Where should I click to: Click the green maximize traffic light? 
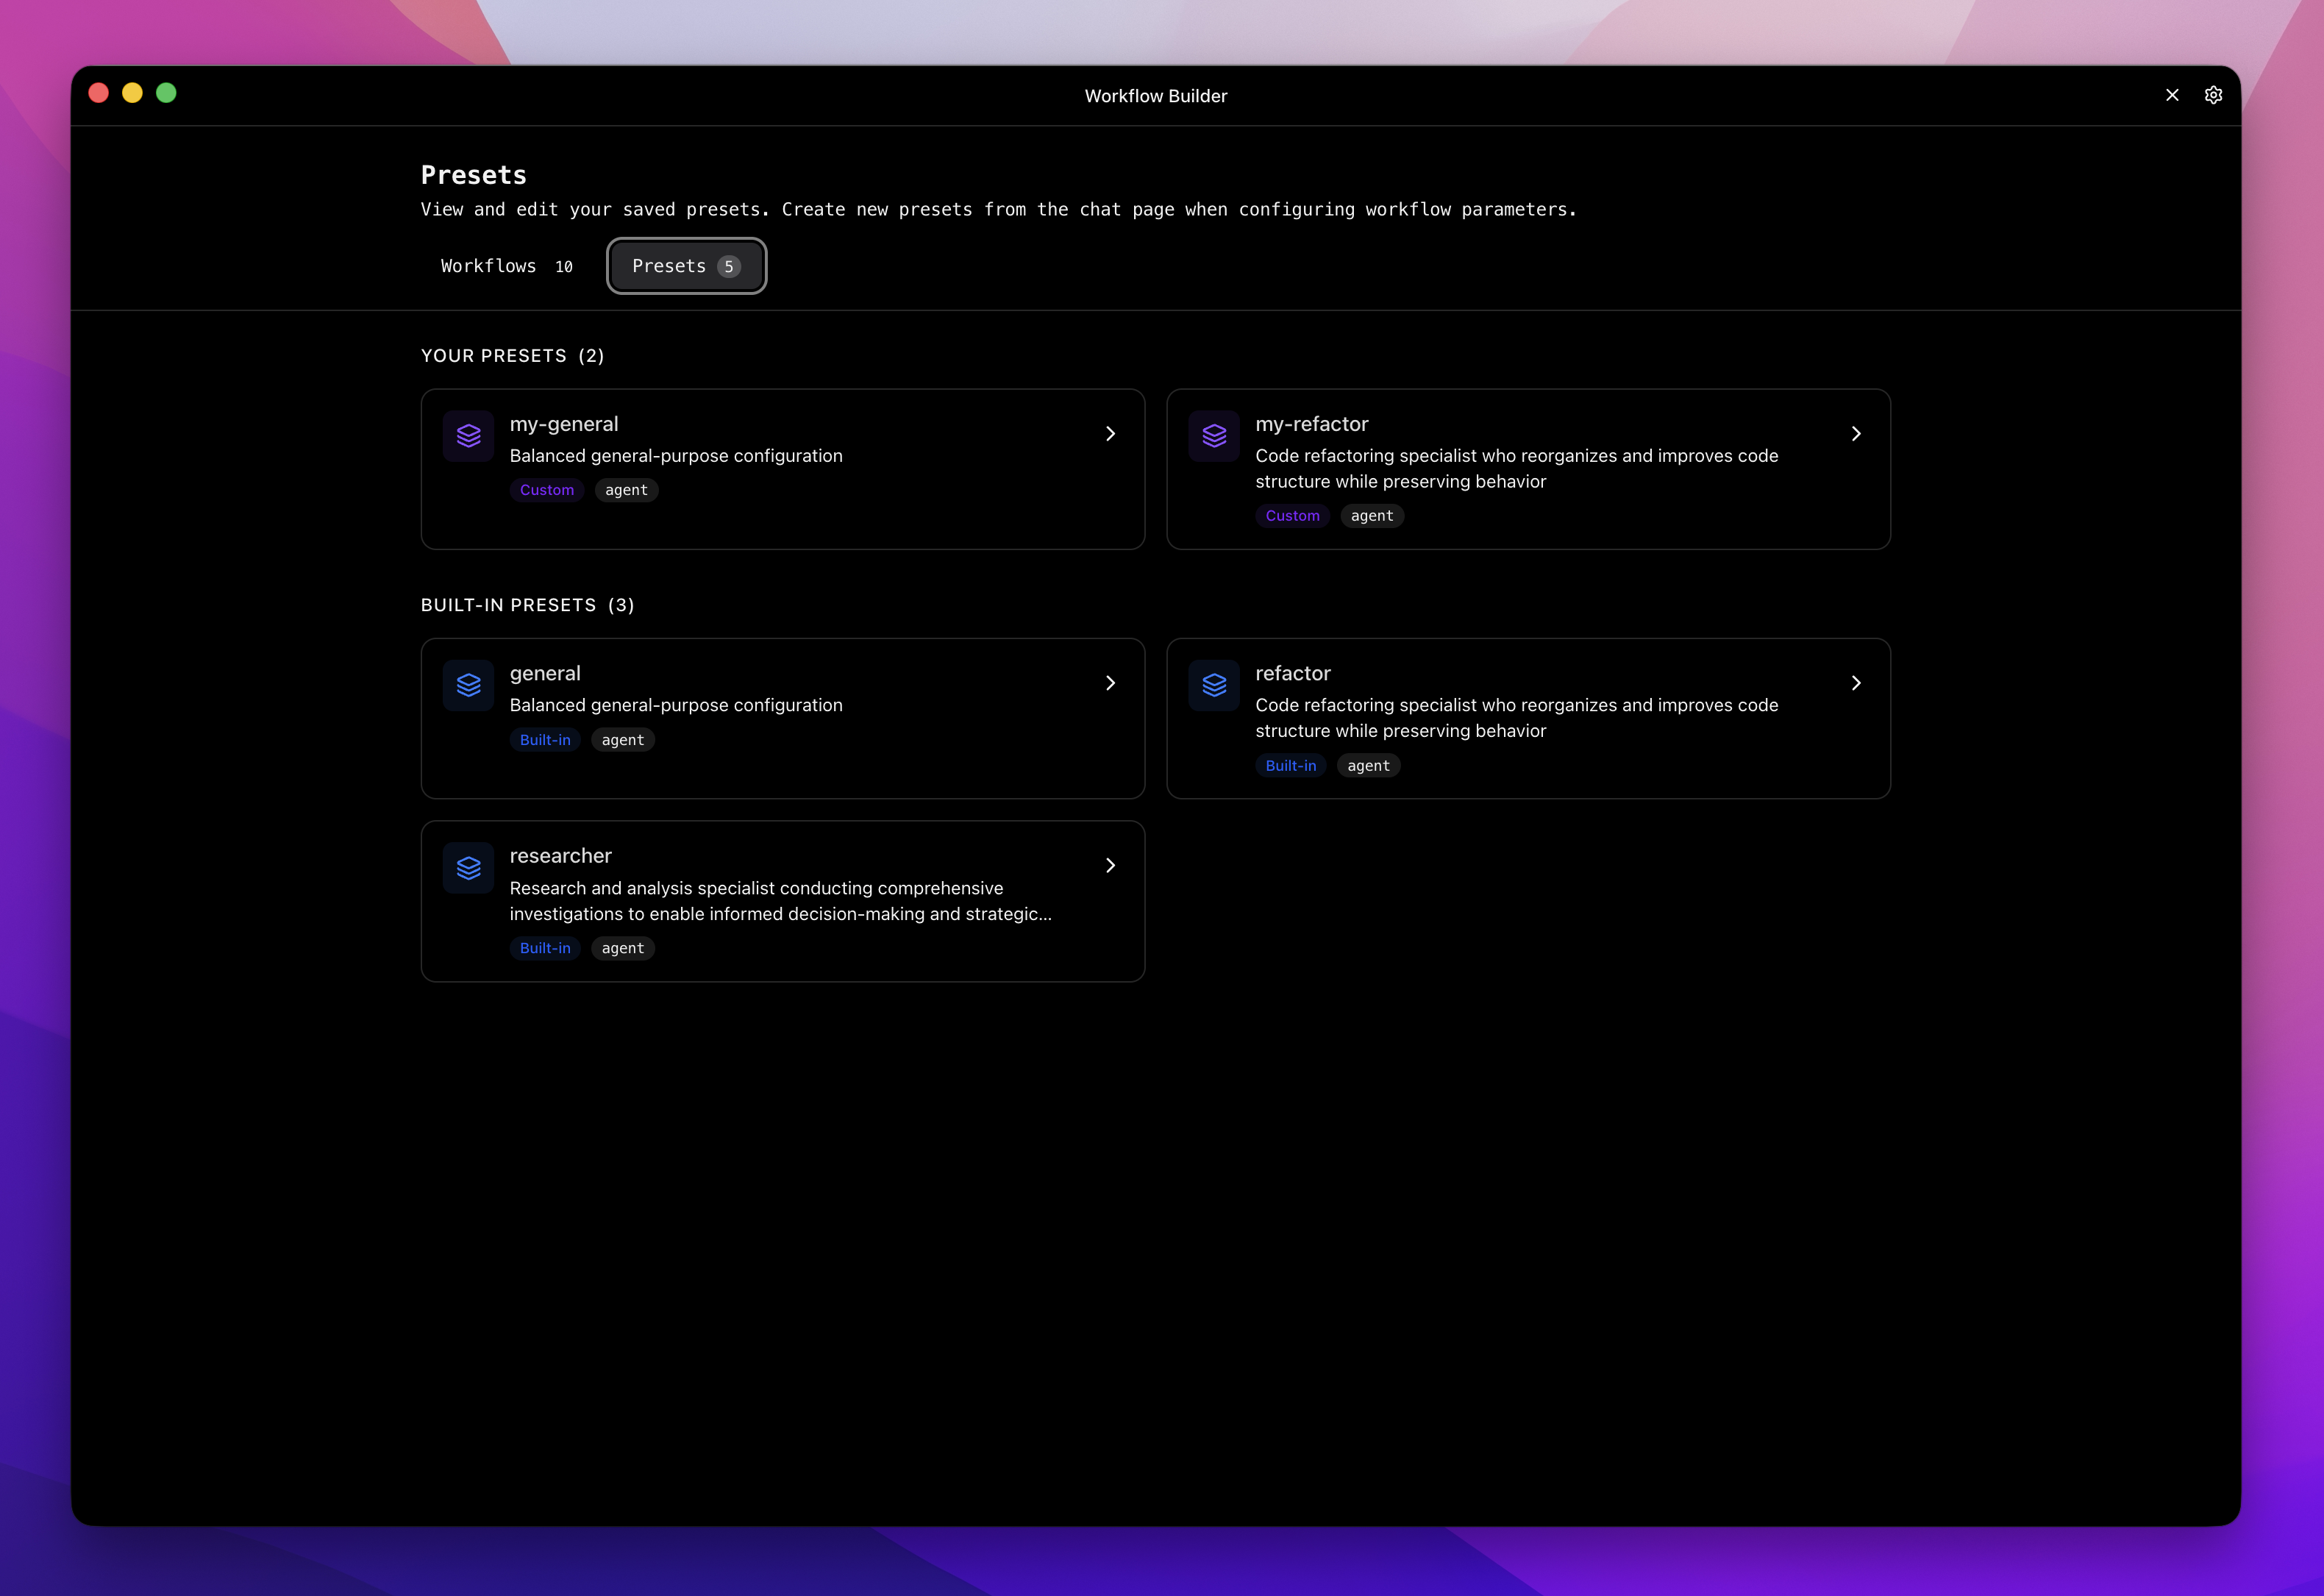click(166, 92)
